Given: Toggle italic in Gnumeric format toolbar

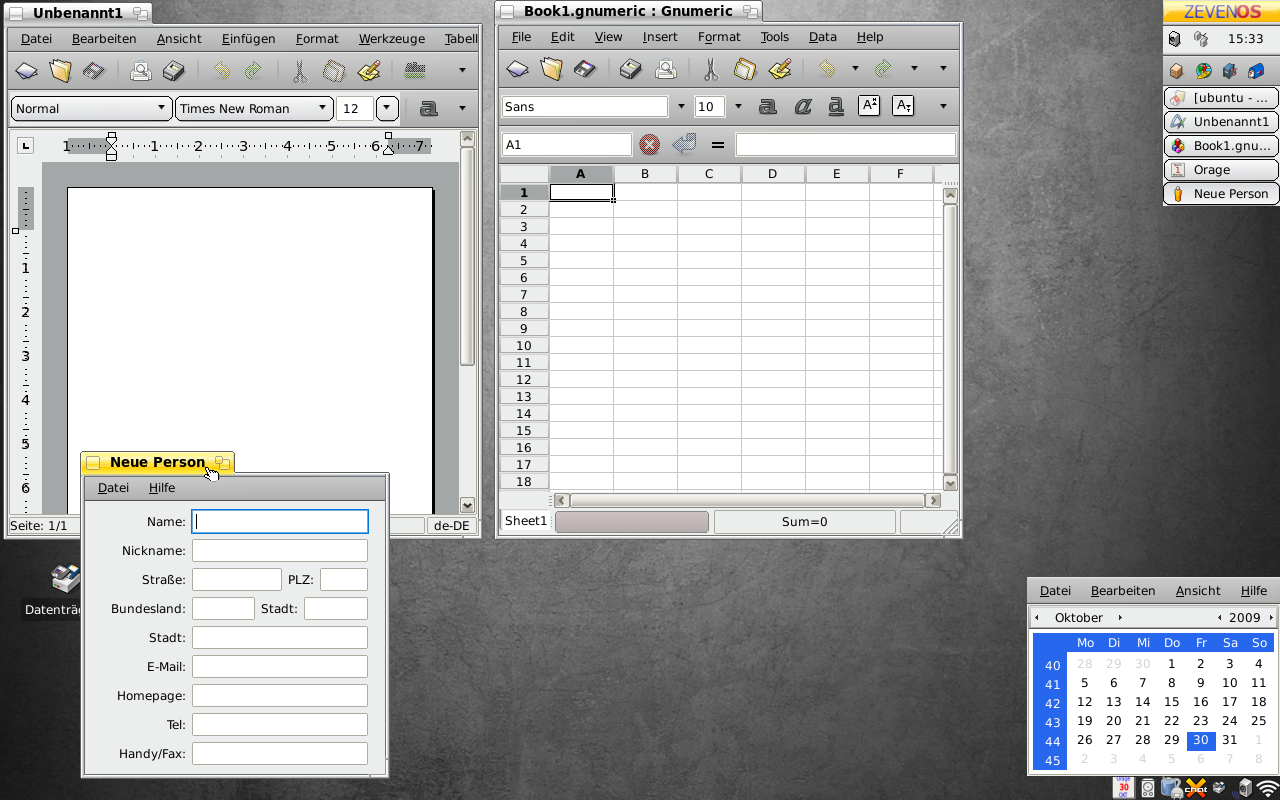Looking at the screenshot, I should 802,107.
